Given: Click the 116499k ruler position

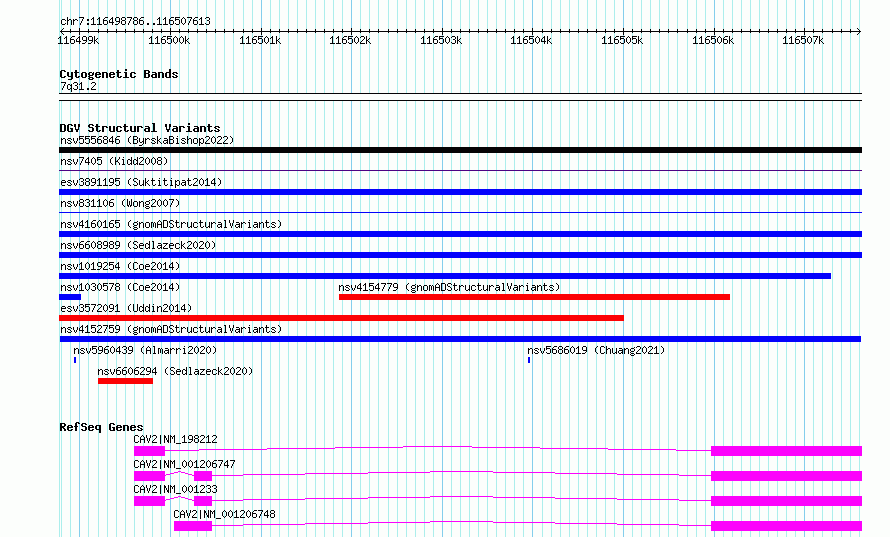Looking at the screenshot, I should [x=78, y=40].
